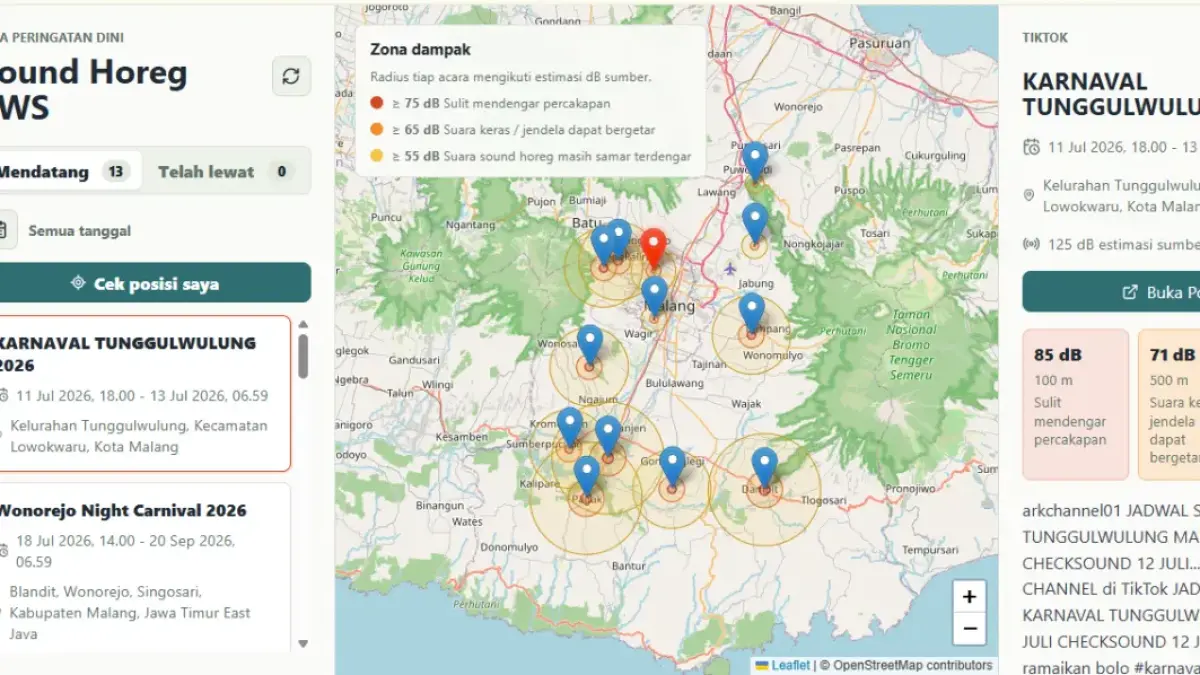The width and height of the screenshot is (1200, 675).
Task: Click the calendar icon by 11 Jul 2026 in detail panel
Action: pos(1031,147)
